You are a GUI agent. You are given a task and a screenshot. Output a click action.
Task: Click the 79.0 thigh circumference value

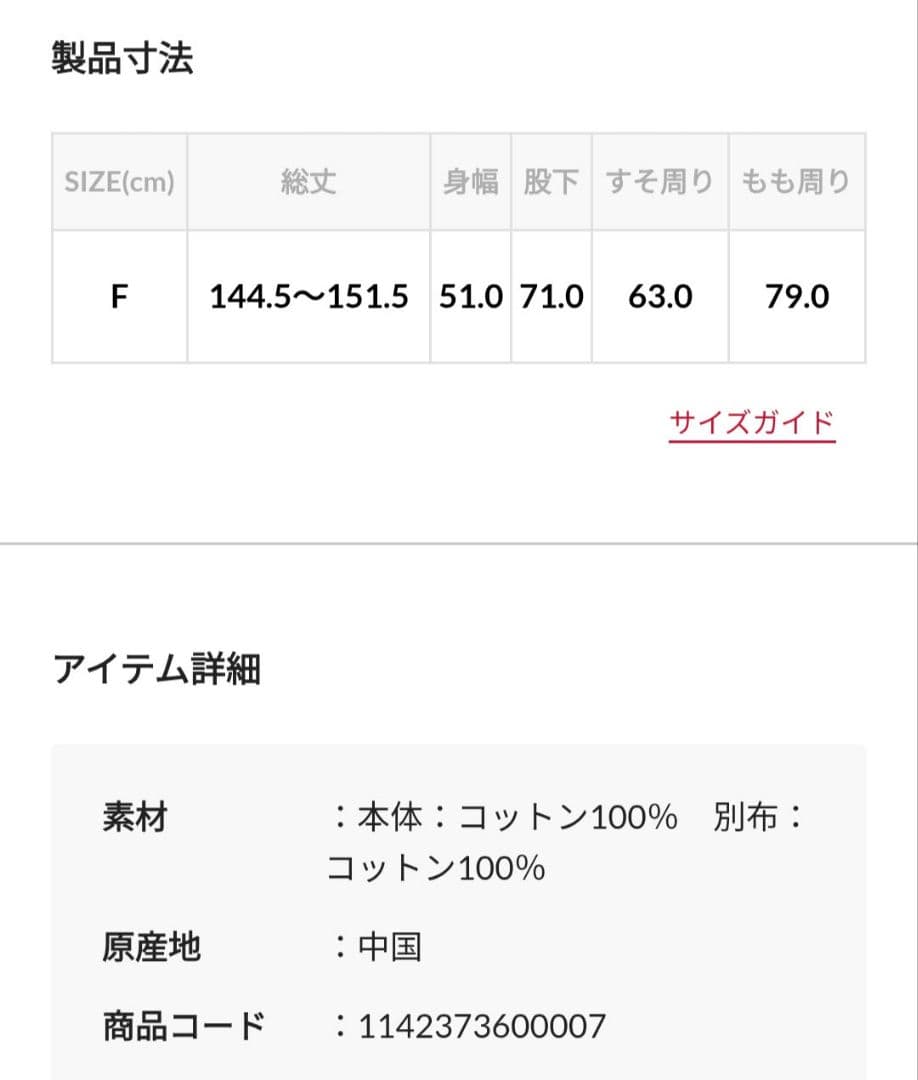coord(797,297)
